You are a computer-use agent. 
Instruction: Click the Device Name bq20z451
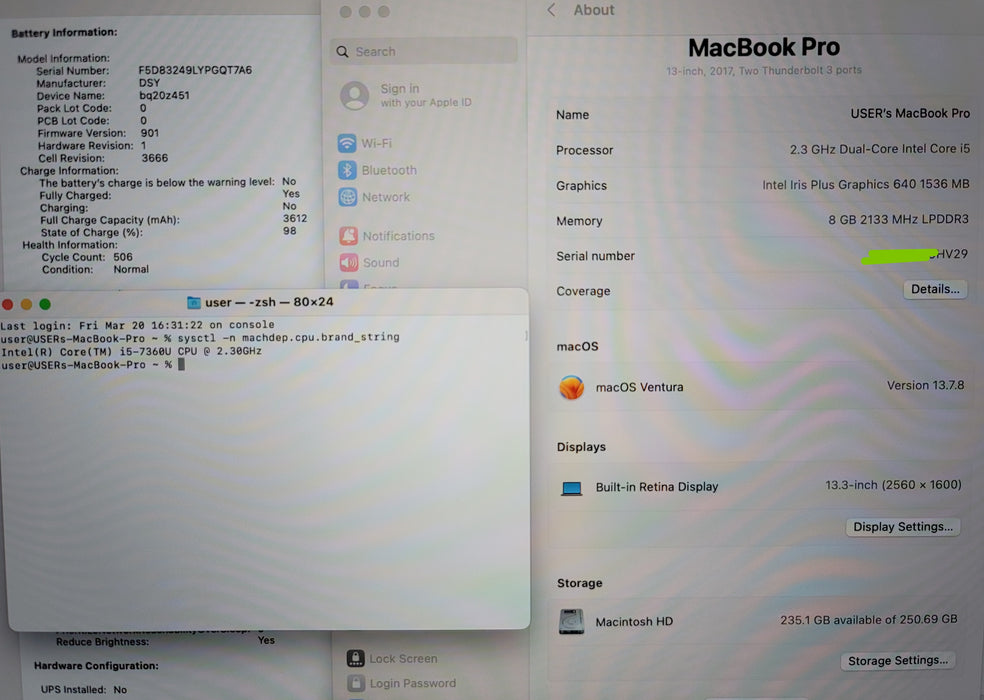164,95
